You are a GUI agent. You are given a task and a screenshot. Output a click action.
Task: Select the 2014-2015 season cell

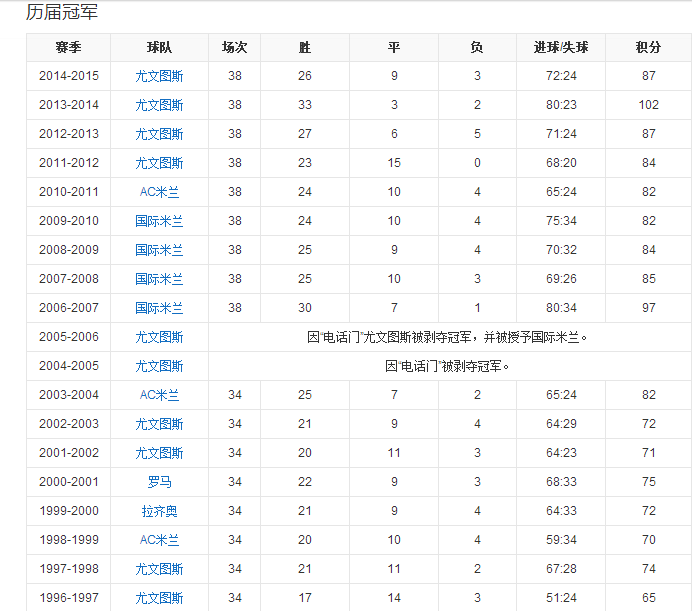(x=68, y=76)
